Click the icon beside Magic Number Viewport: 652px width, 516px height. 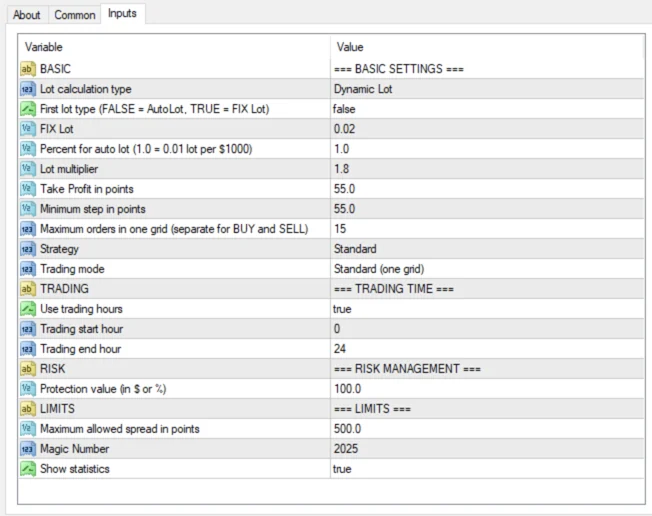click(x=27, y=449)
